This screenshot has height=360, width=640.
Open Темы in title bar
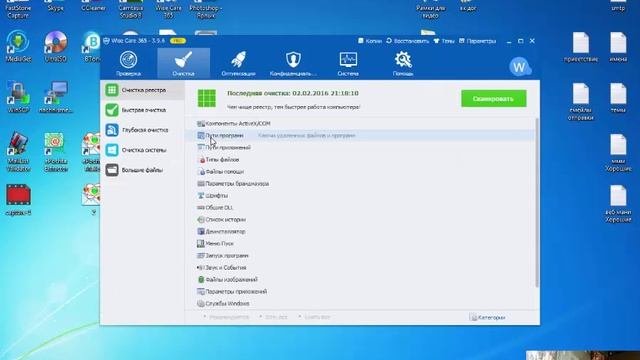(x=444, y=41)
